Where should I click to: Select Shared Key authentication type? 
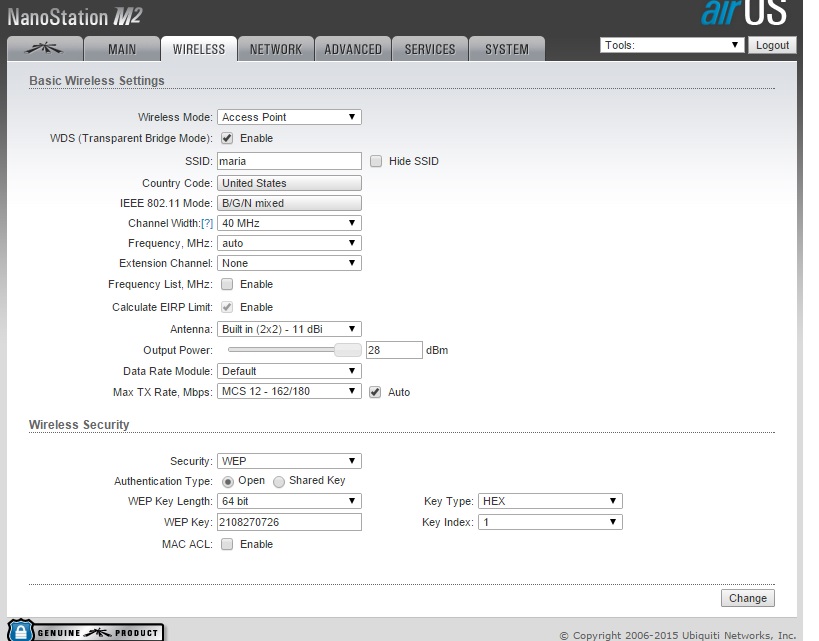(279, 481)
